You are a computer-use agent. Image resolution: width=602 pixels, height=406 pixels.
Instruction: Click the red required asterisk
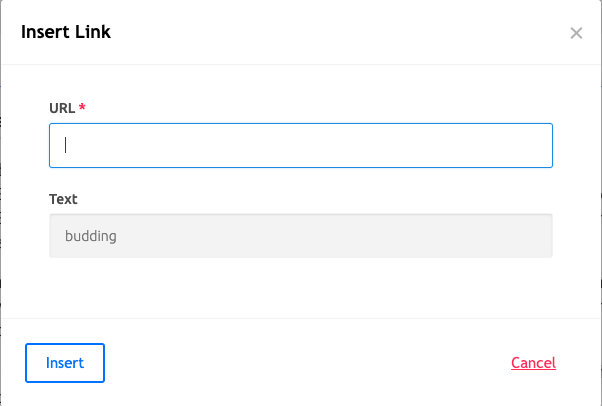coord(82,106)
